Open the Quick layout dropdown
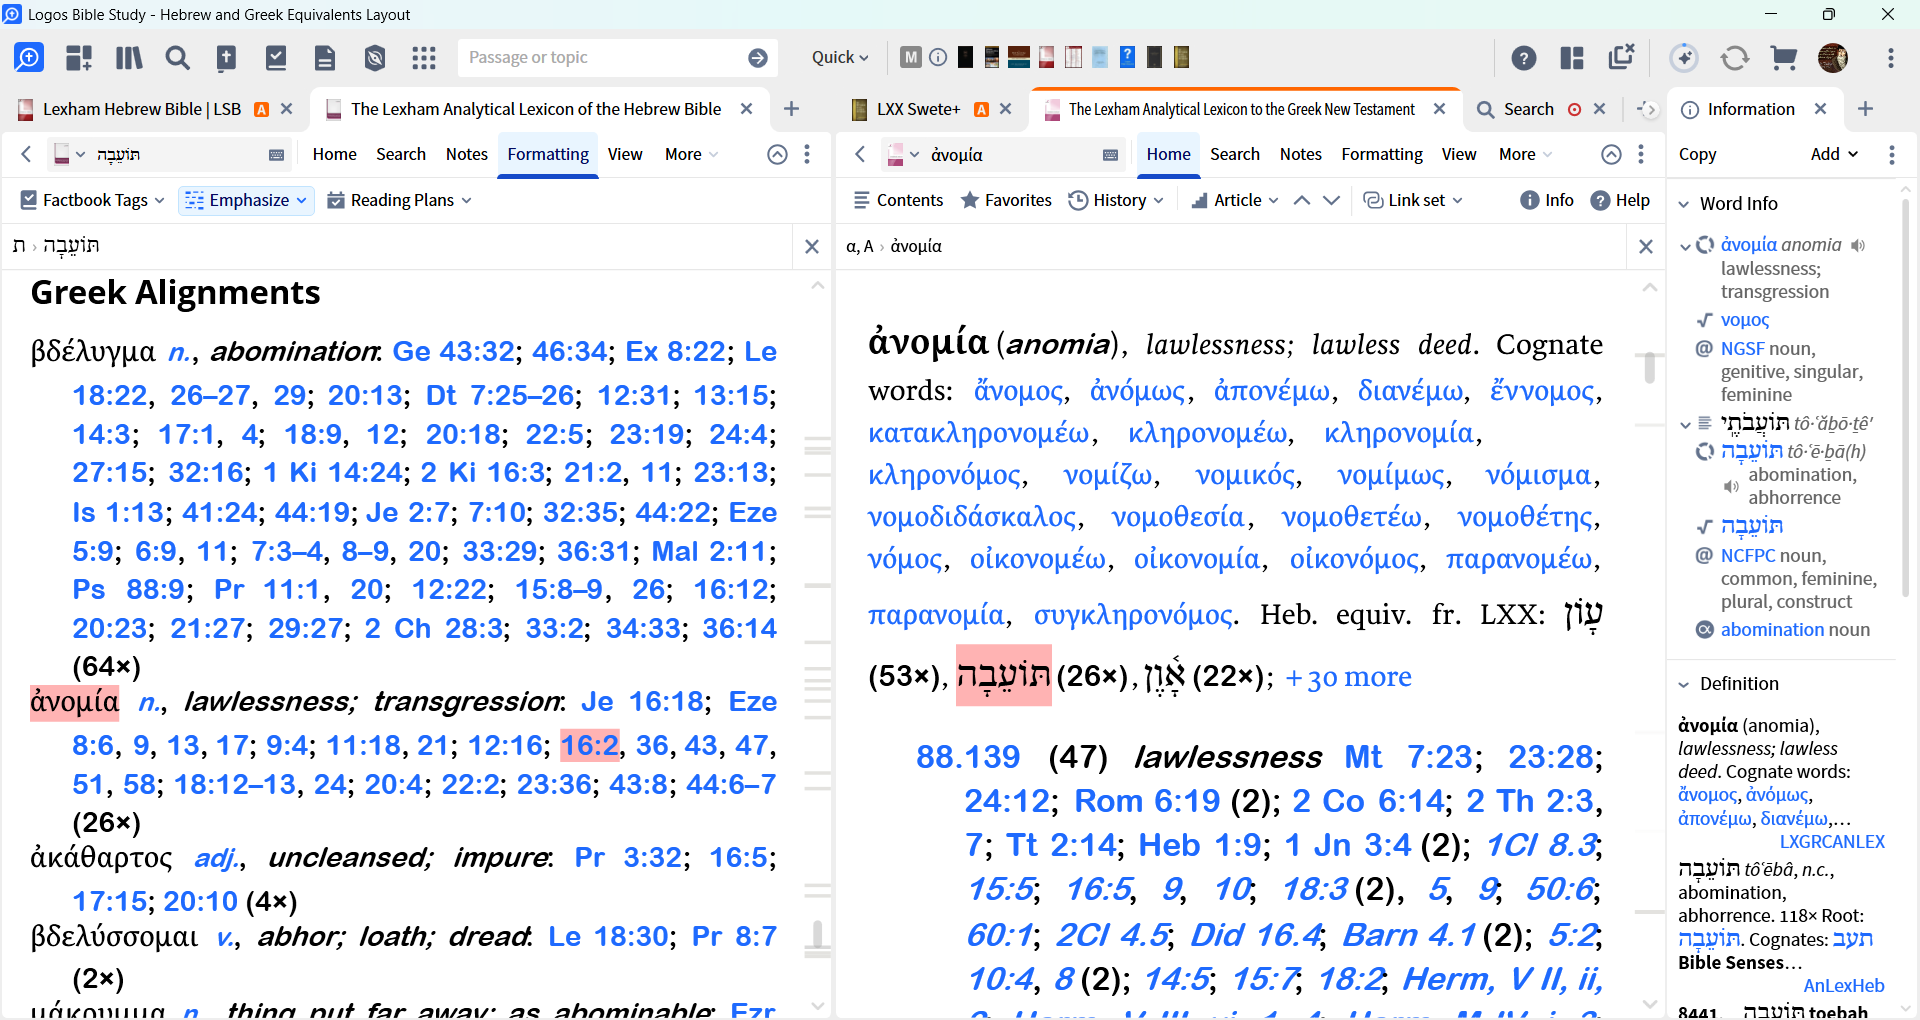The image size is (1920, 1020). (840, 58)
